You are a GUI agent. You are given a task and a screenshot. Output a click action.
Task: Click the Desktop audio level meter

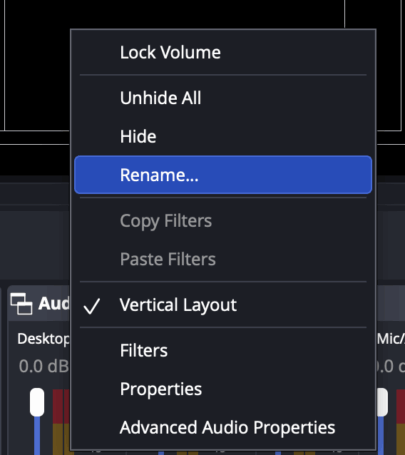(61, 422)
